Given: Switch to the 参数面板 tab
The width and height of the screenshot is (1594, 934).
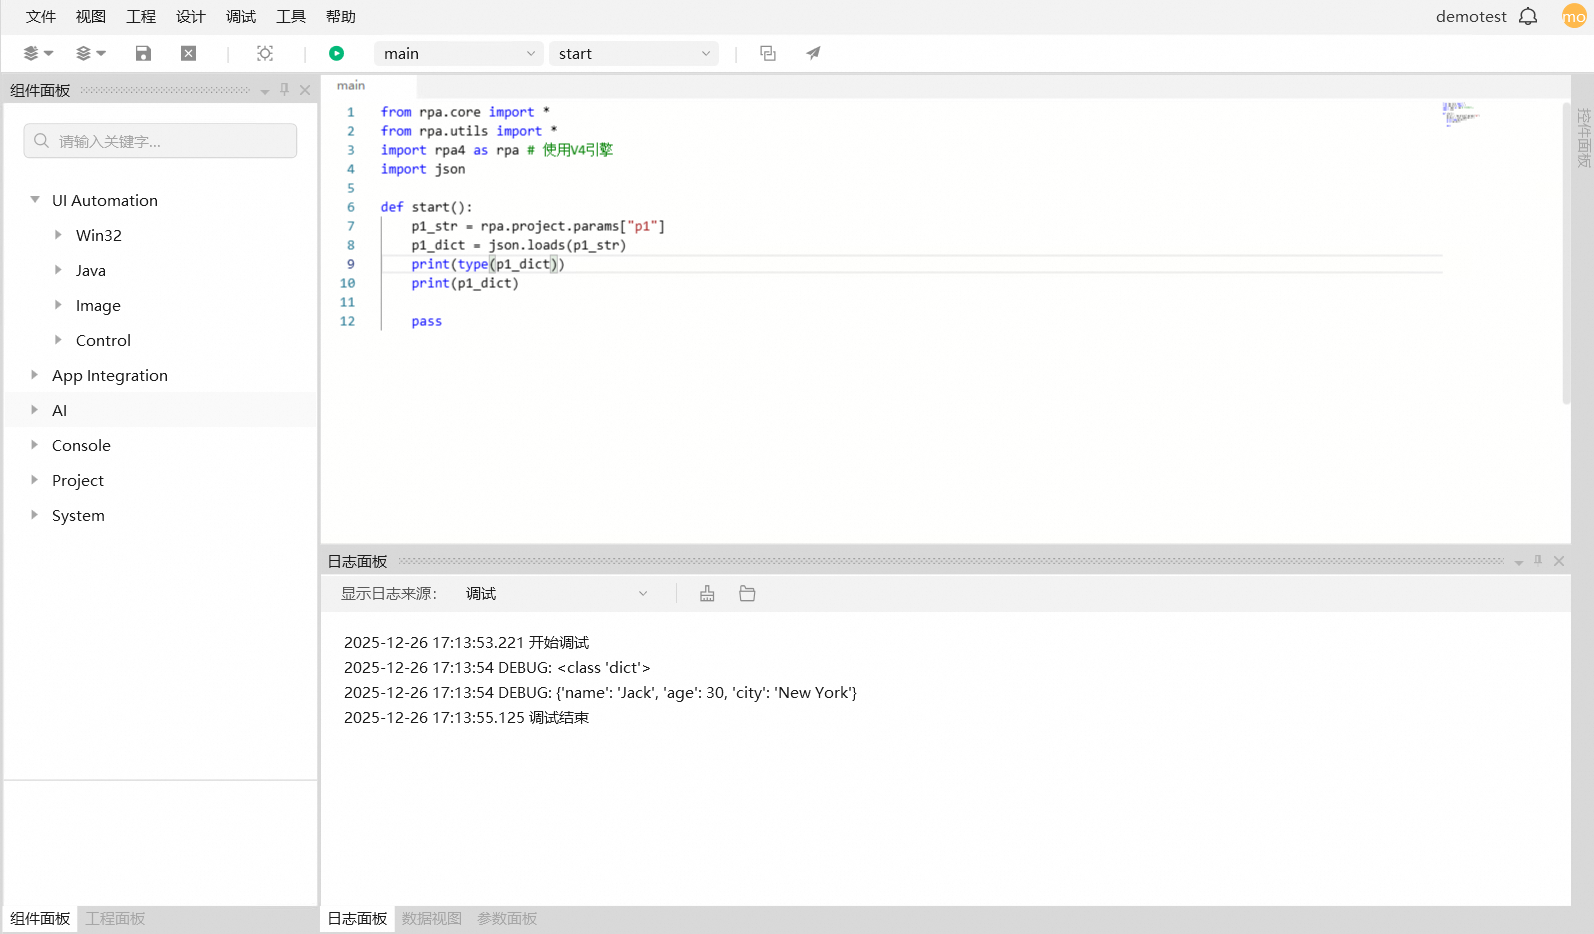Looking at the screenshot, I should click(x=507, y=918).
